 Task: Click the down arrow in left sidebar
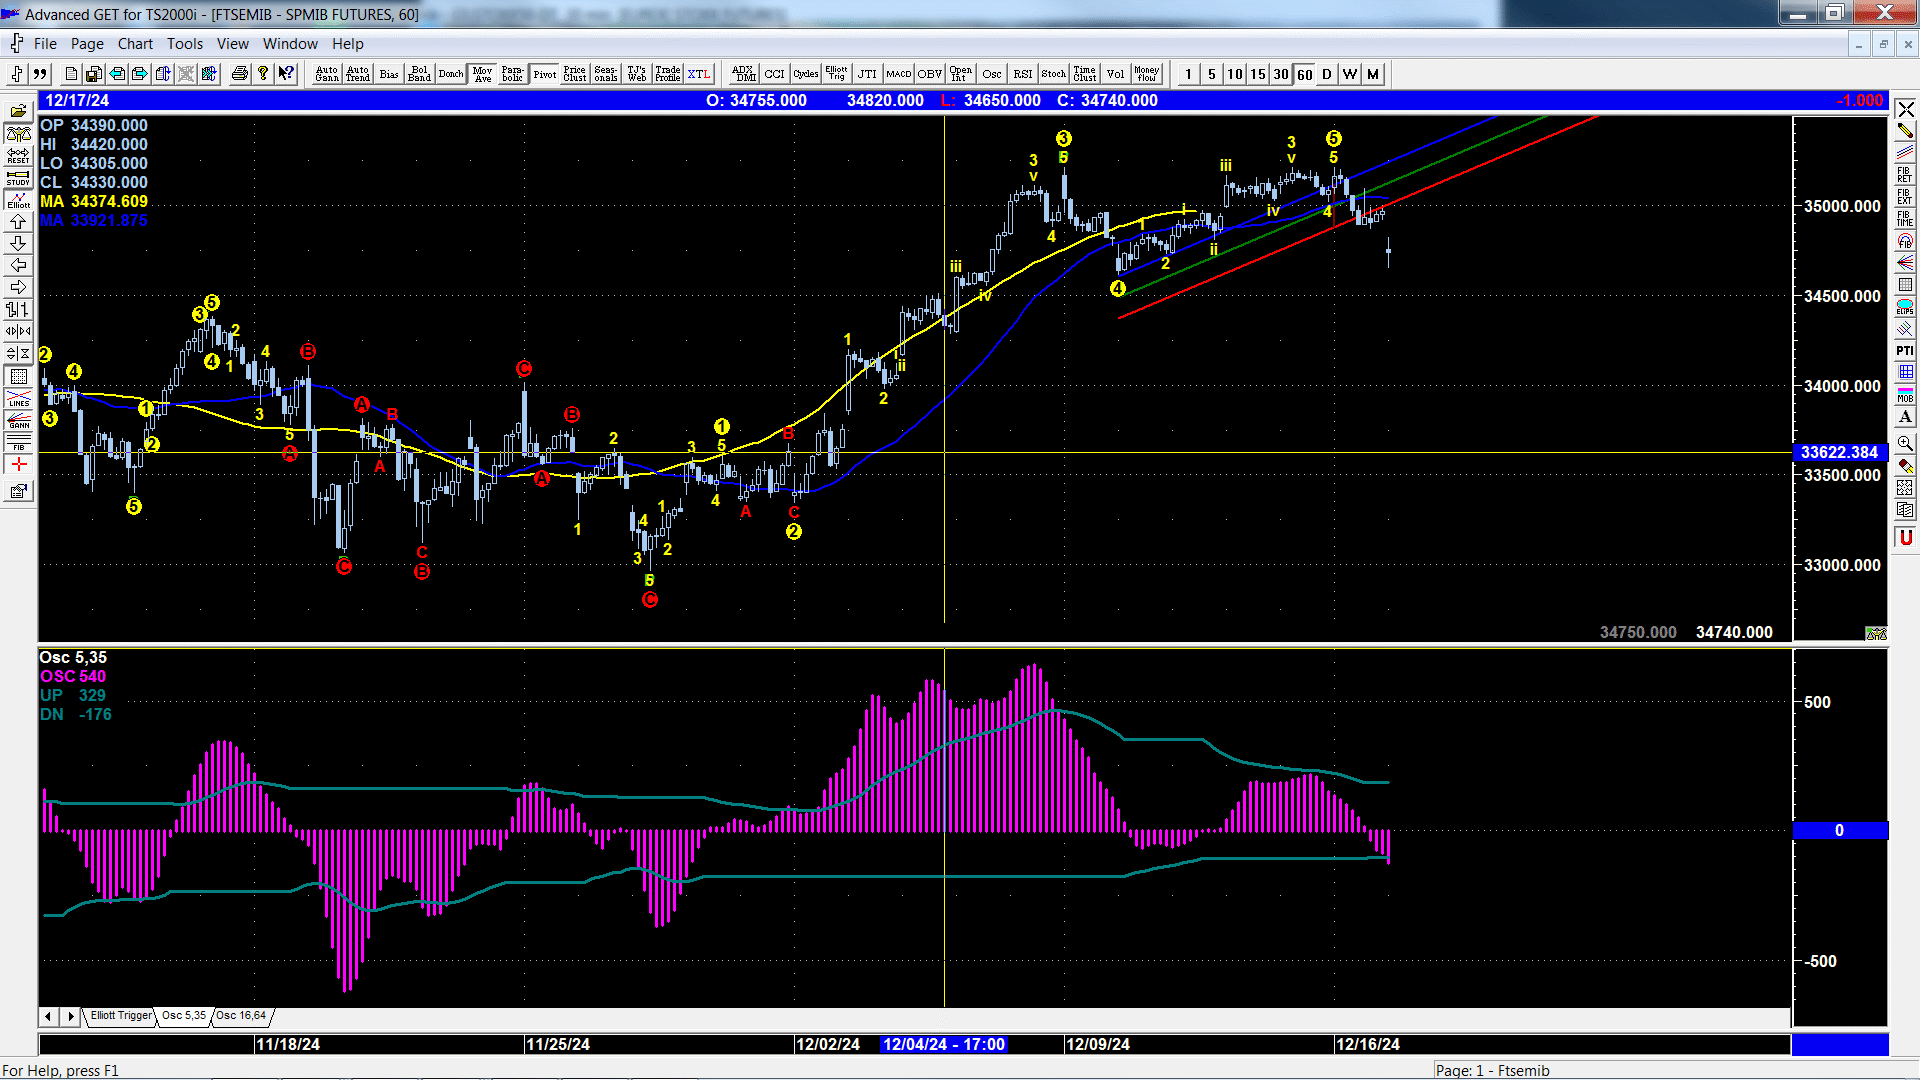[x=18, y=243]
